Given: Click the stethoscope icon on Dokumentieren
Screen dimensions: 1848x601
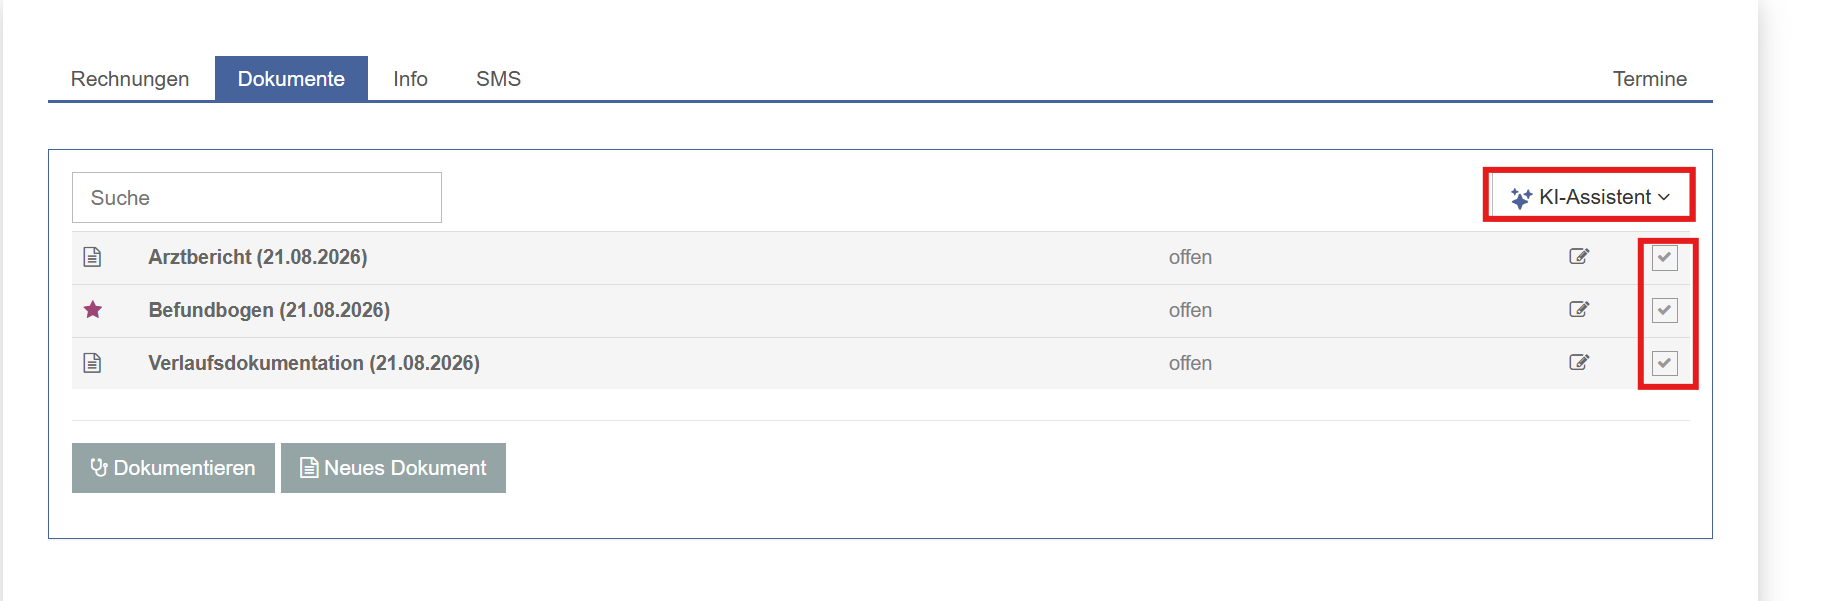Looking at the screenshot, I should [99, 467].
